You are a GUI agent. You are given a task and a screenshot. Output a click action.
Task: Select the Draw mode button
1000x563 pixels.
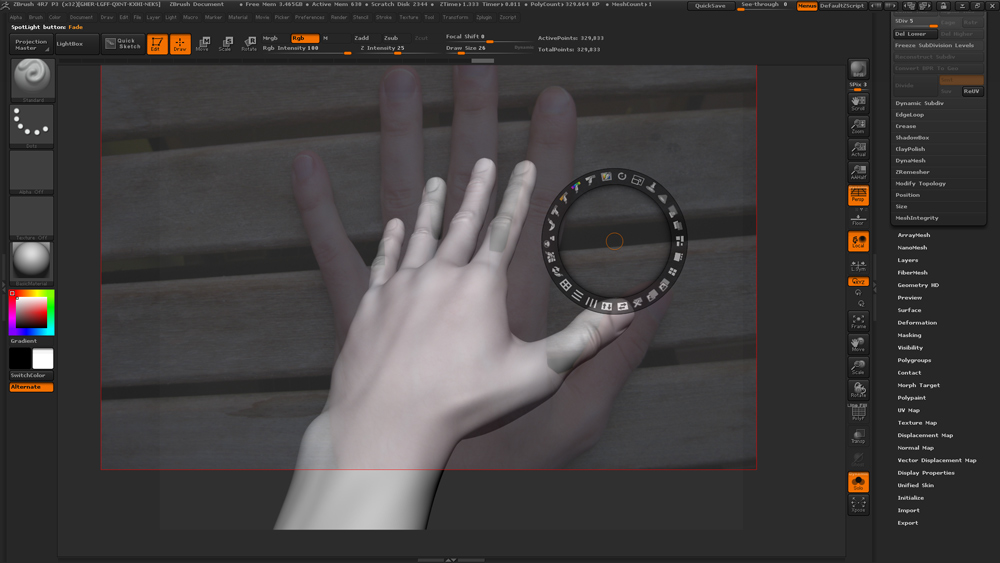(180, 44)
